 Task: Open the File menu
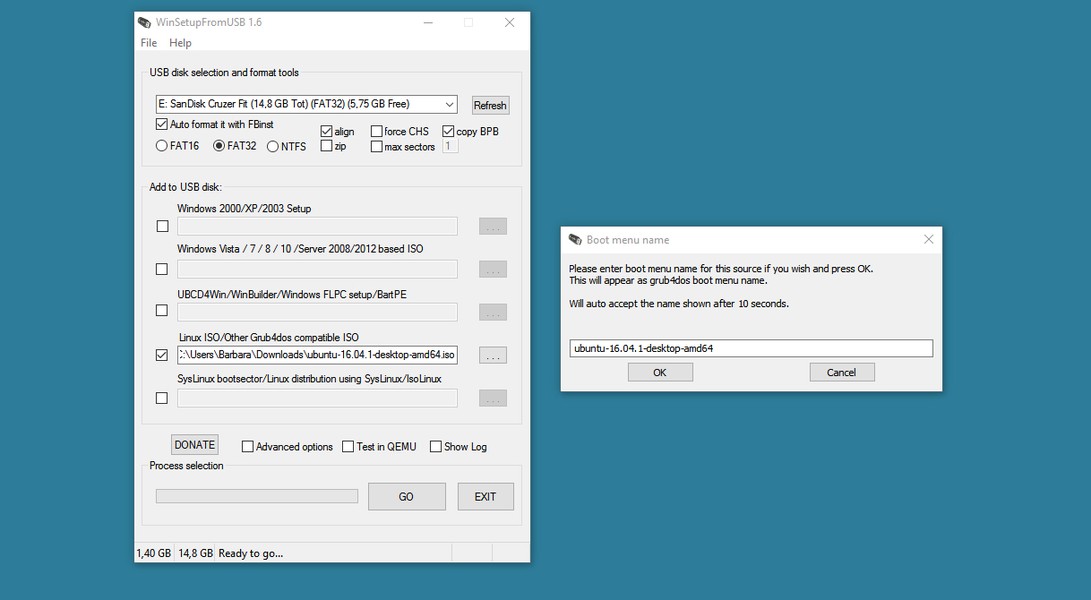coord(148,42)
